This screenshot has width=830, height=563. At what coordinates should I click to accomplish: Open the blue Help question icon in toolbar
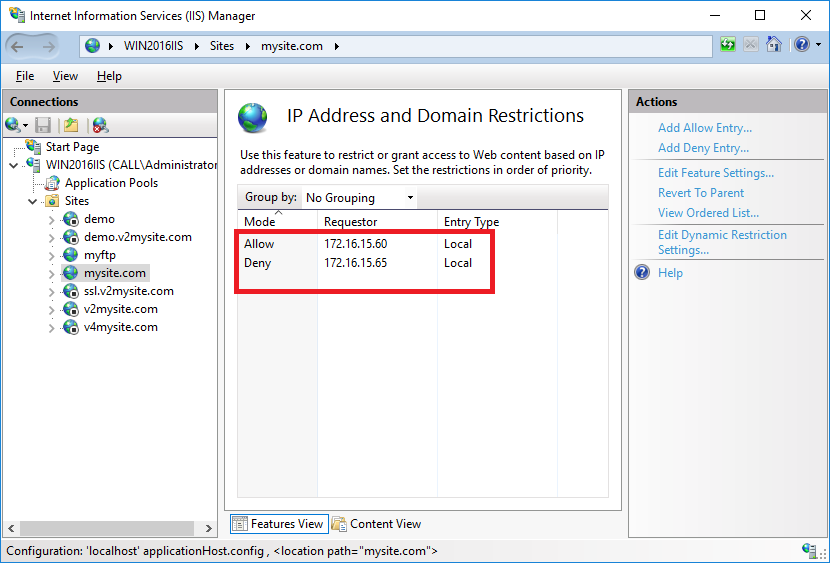pyautogui.click(x=802, y=44)
